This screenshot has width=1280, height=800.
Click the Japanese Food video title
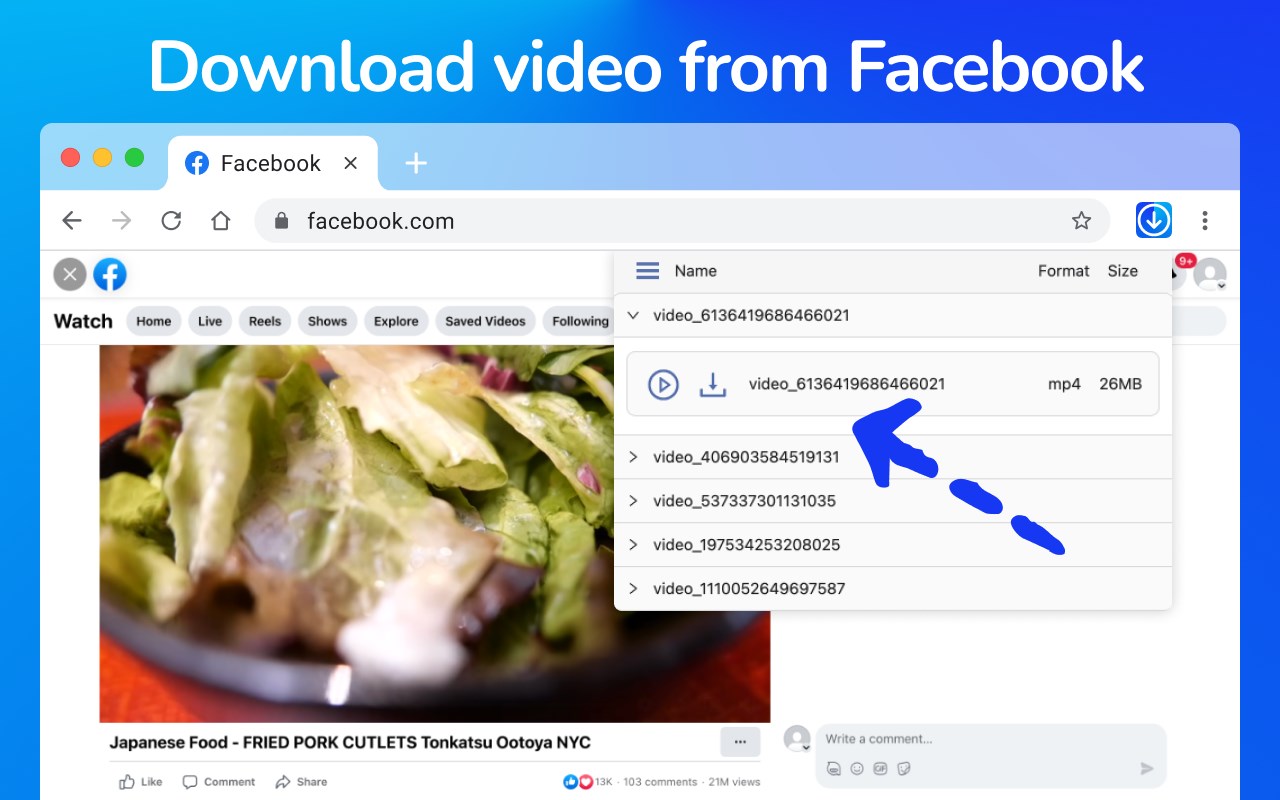tap(350, 742)
